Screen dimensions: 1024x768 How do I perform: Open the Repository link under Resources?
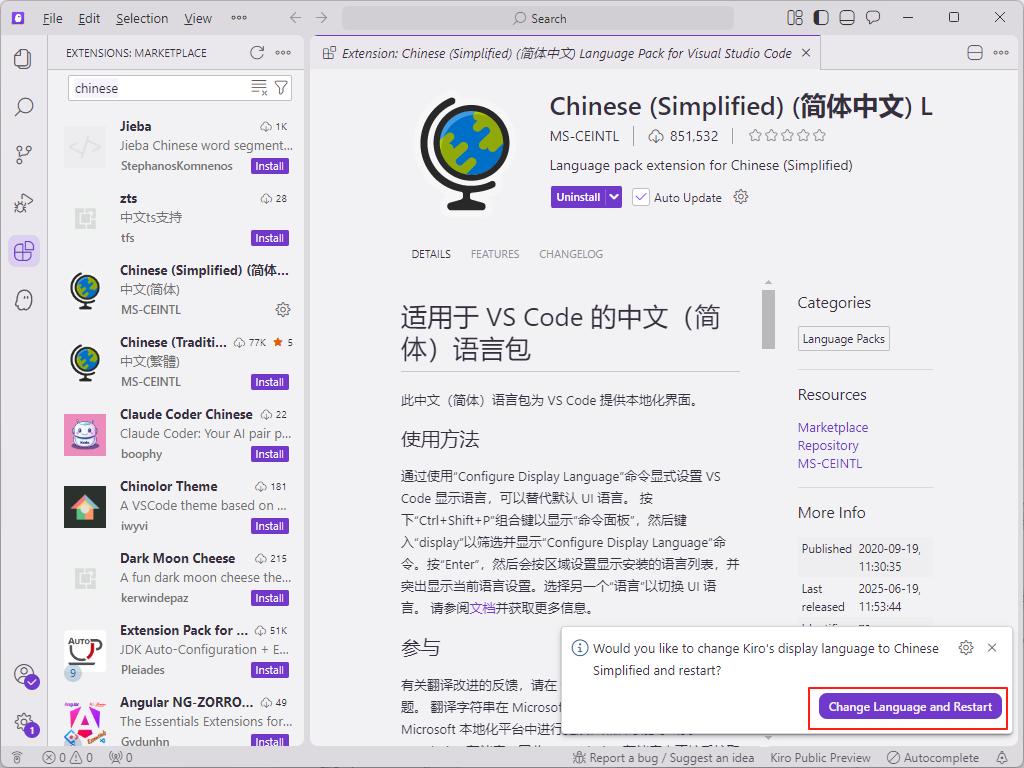(x=830, y=445)
